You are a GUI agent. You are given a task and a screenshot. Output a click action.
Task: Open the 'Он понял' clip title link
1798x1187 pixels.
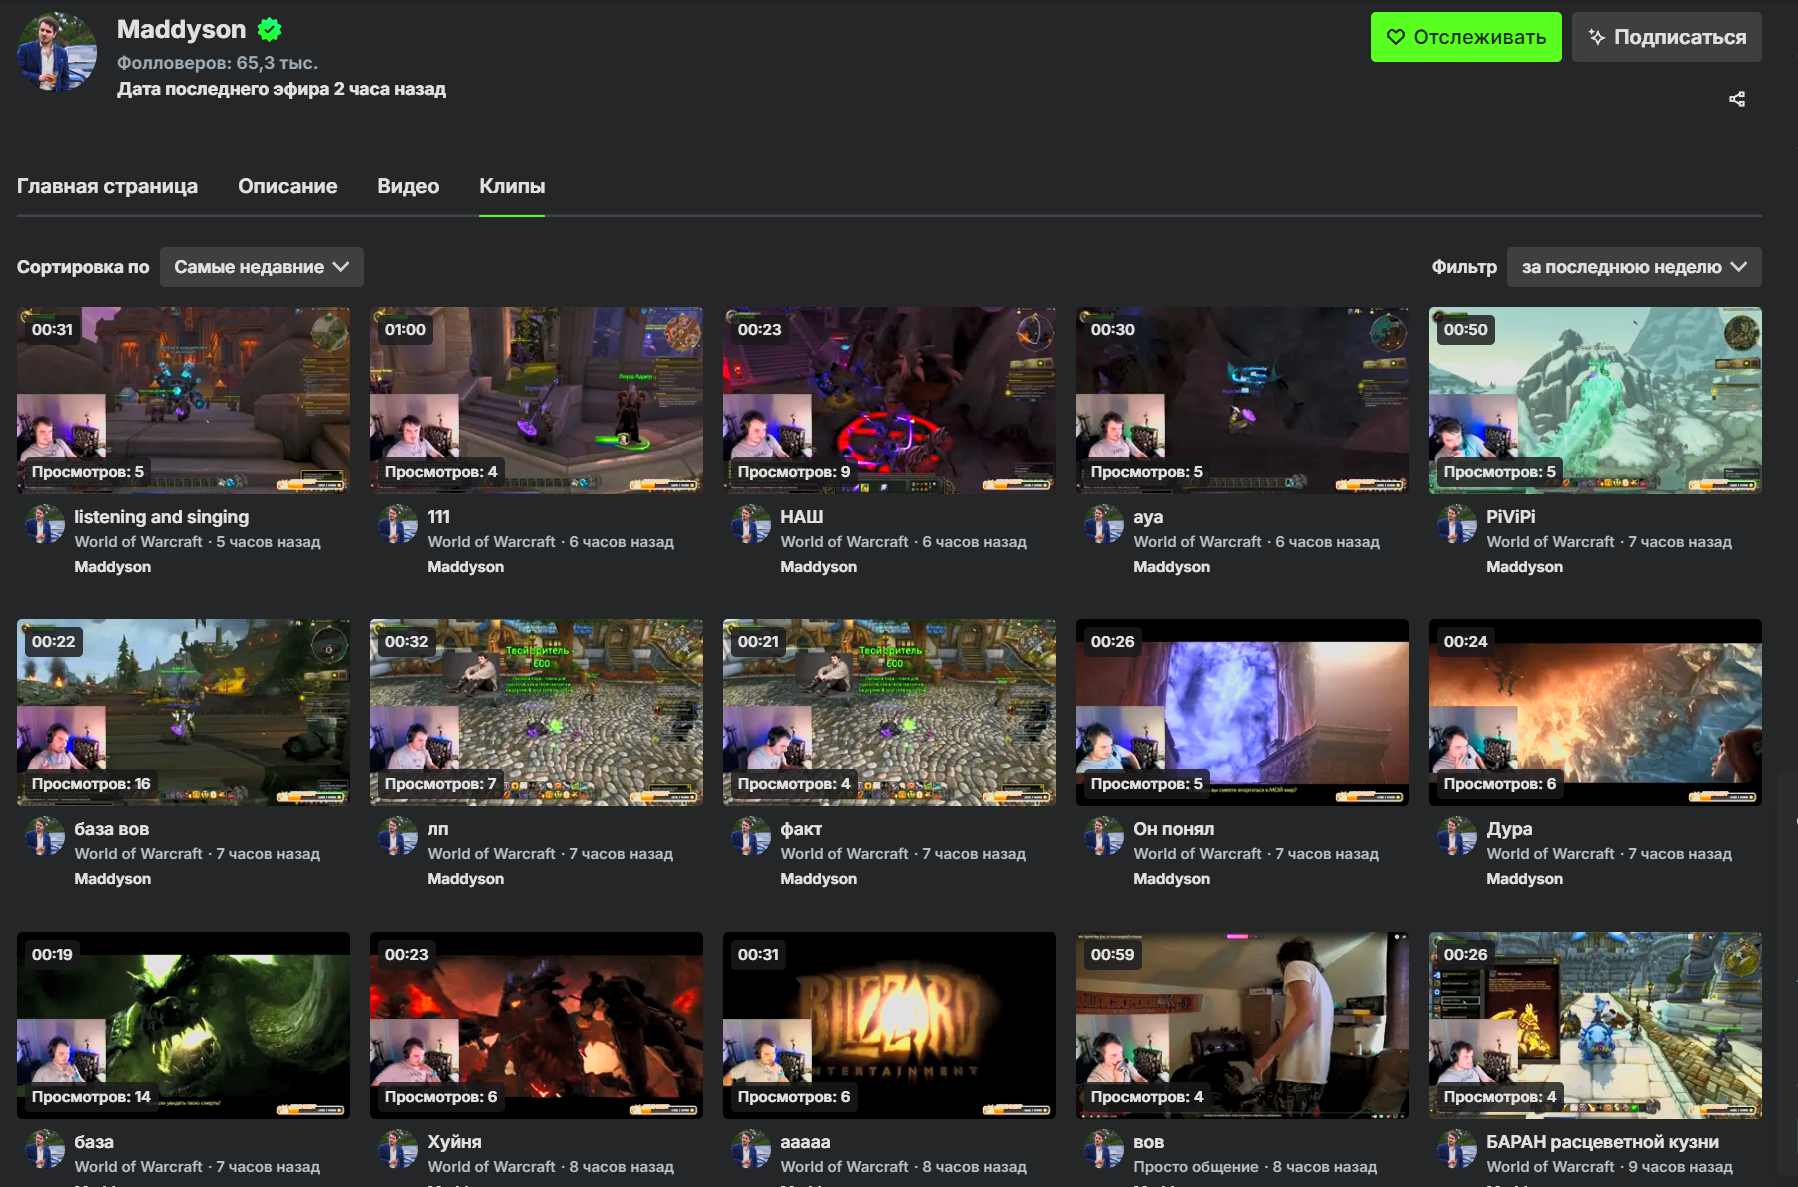coord(1173,829)
